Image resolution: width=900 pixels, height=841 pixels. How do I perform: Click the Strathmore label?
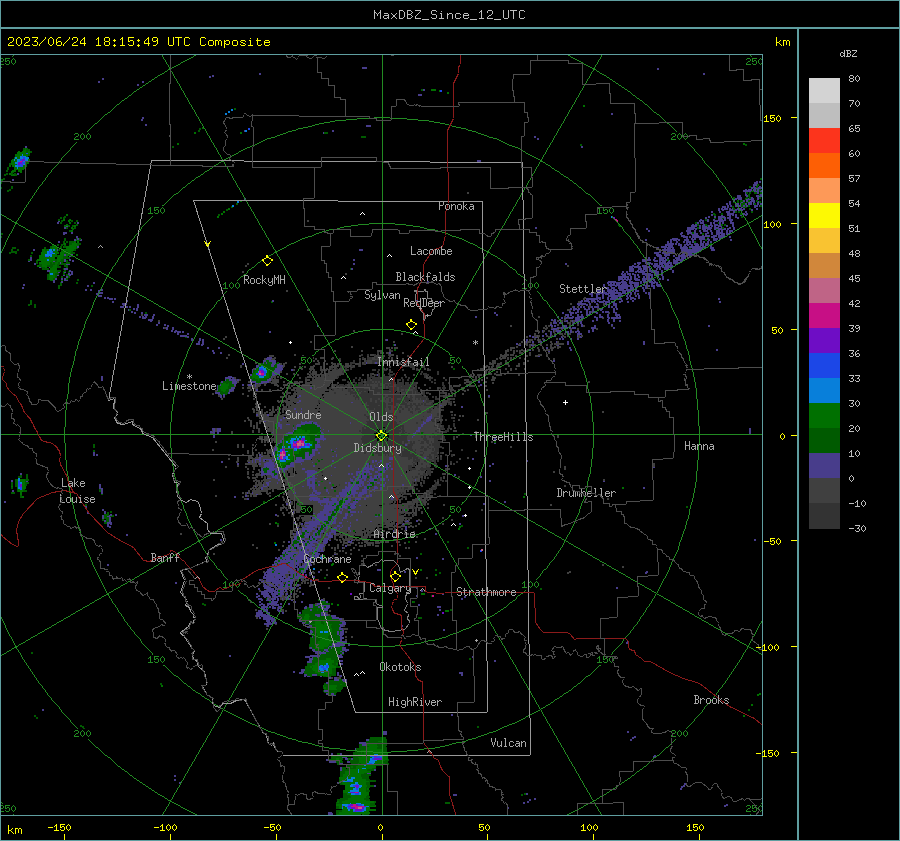coord(486,592)
